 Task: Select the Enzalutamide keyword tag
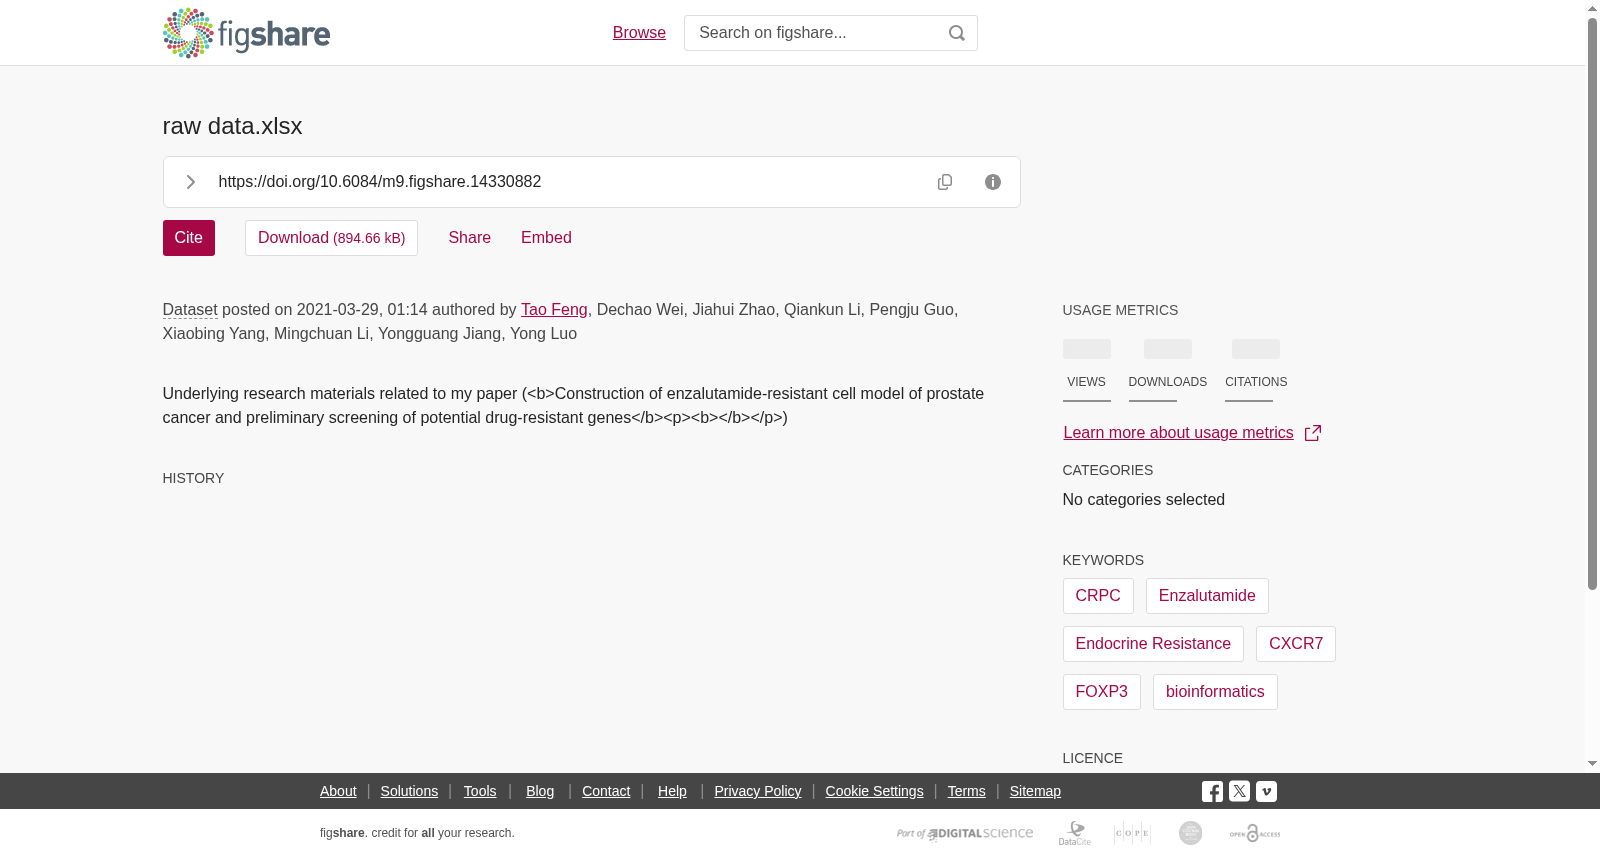point(1207,596)
